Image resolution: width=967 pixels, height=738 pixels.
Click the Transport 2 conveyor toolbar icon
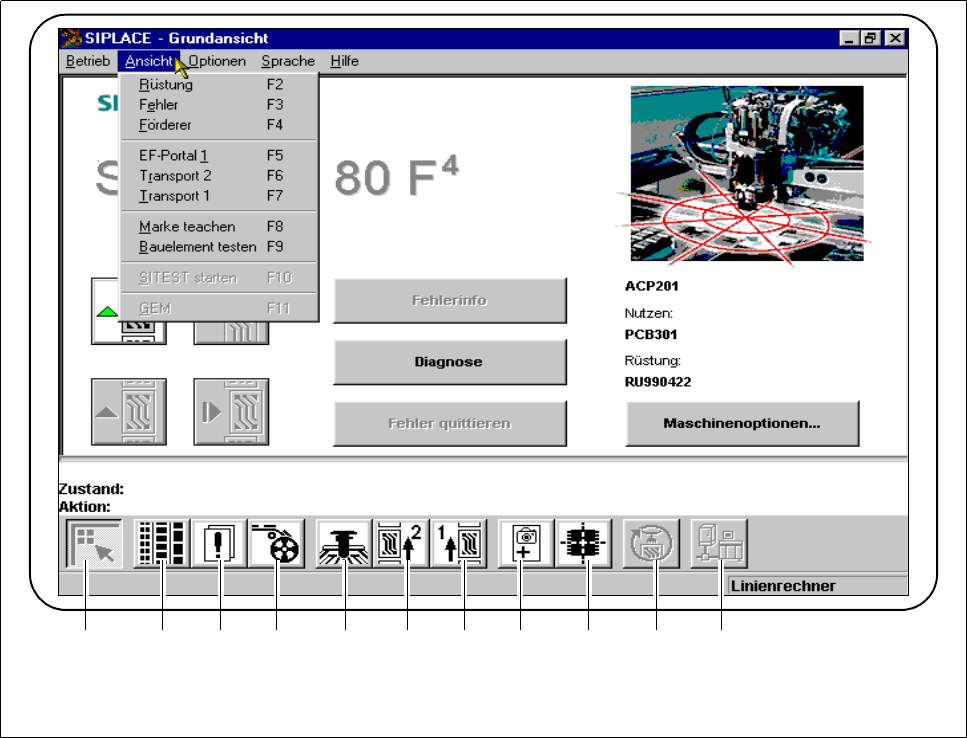point(401,544)
